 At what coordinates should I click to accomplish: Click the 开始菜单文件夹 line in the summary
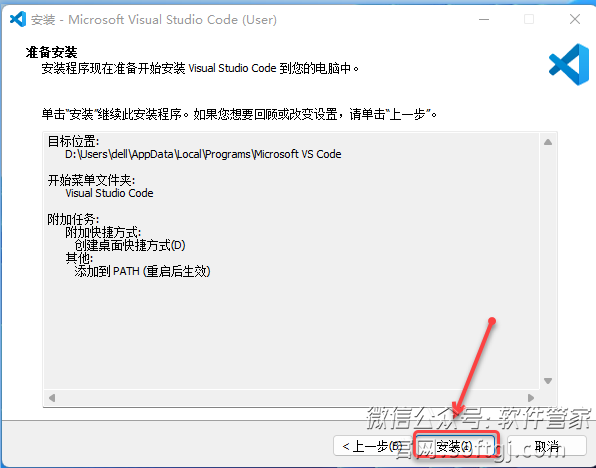coord(91,180)
